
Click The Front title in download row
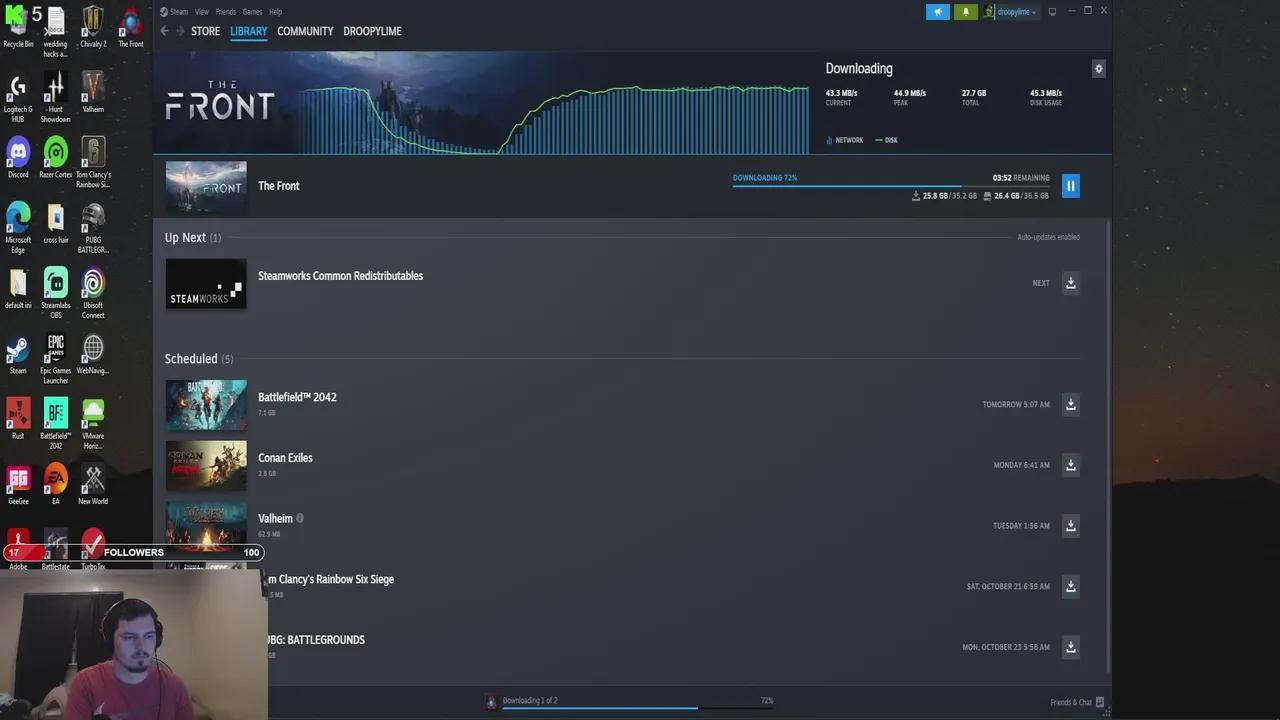tap(278, 186)
